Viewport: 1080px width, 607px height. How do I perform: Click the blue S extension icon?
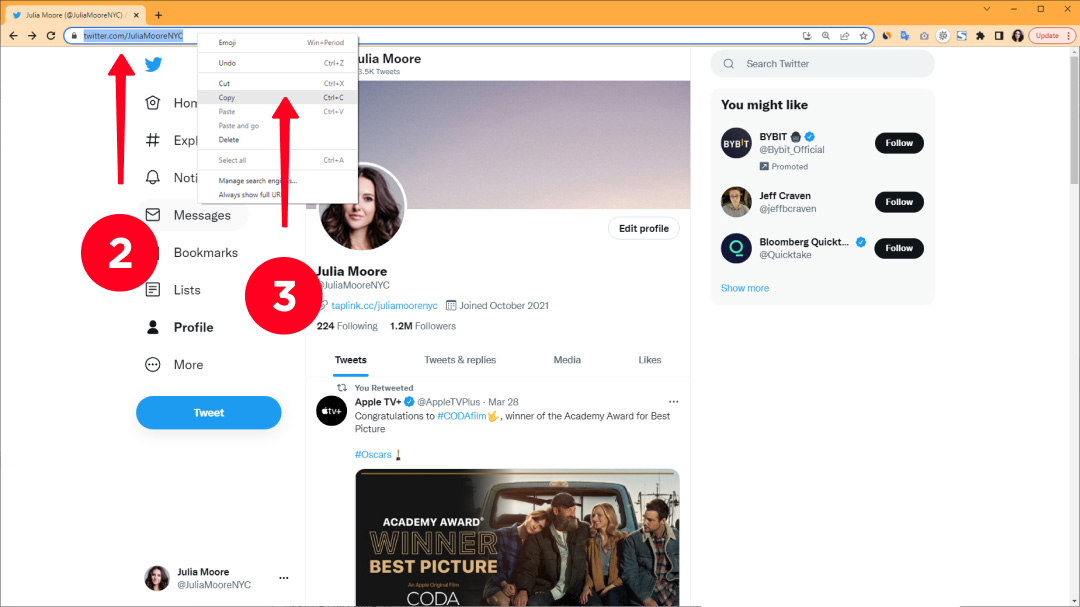click(x=962, y=36)
